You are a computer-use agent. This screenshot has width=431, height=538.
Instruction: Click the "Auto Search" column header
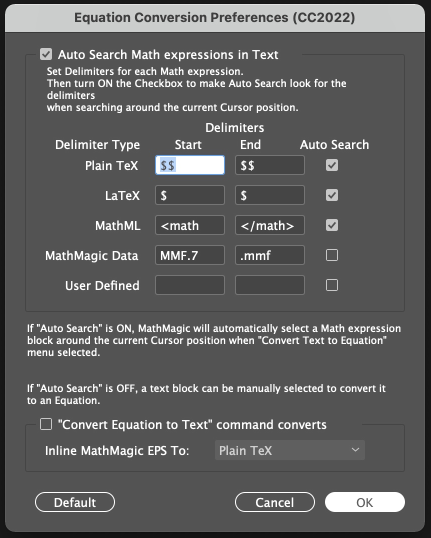tap(335, 144)
